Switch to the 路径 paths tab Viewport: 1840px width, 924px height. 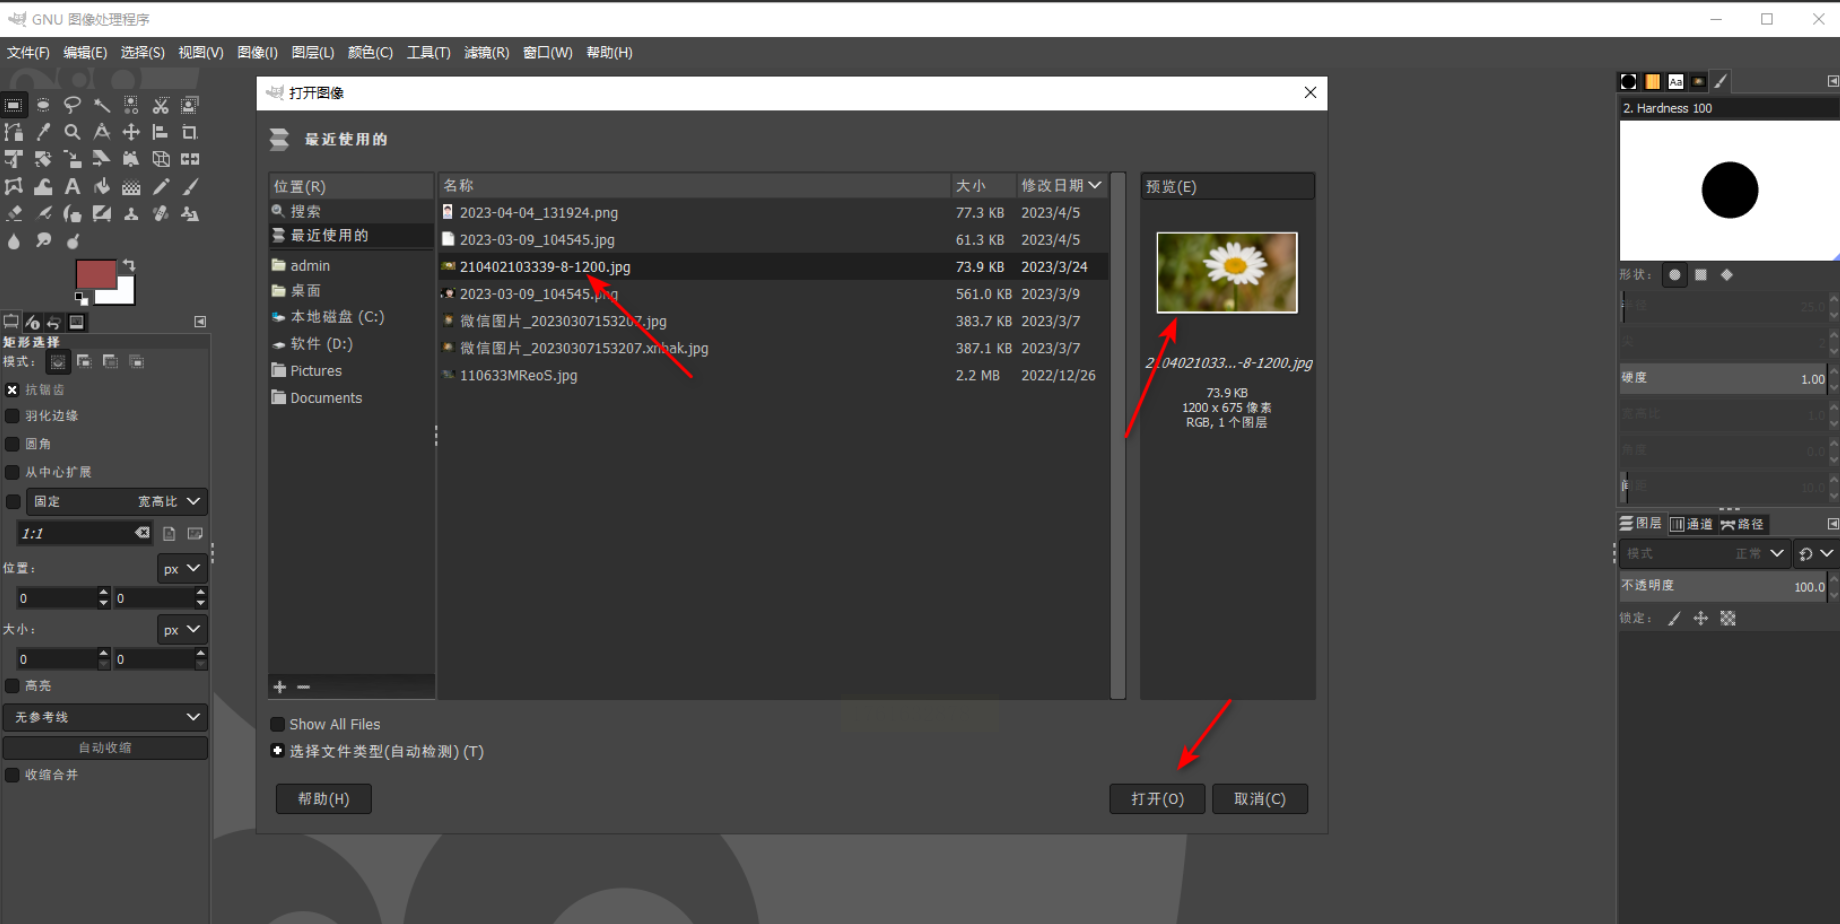tap(1742, 524)
